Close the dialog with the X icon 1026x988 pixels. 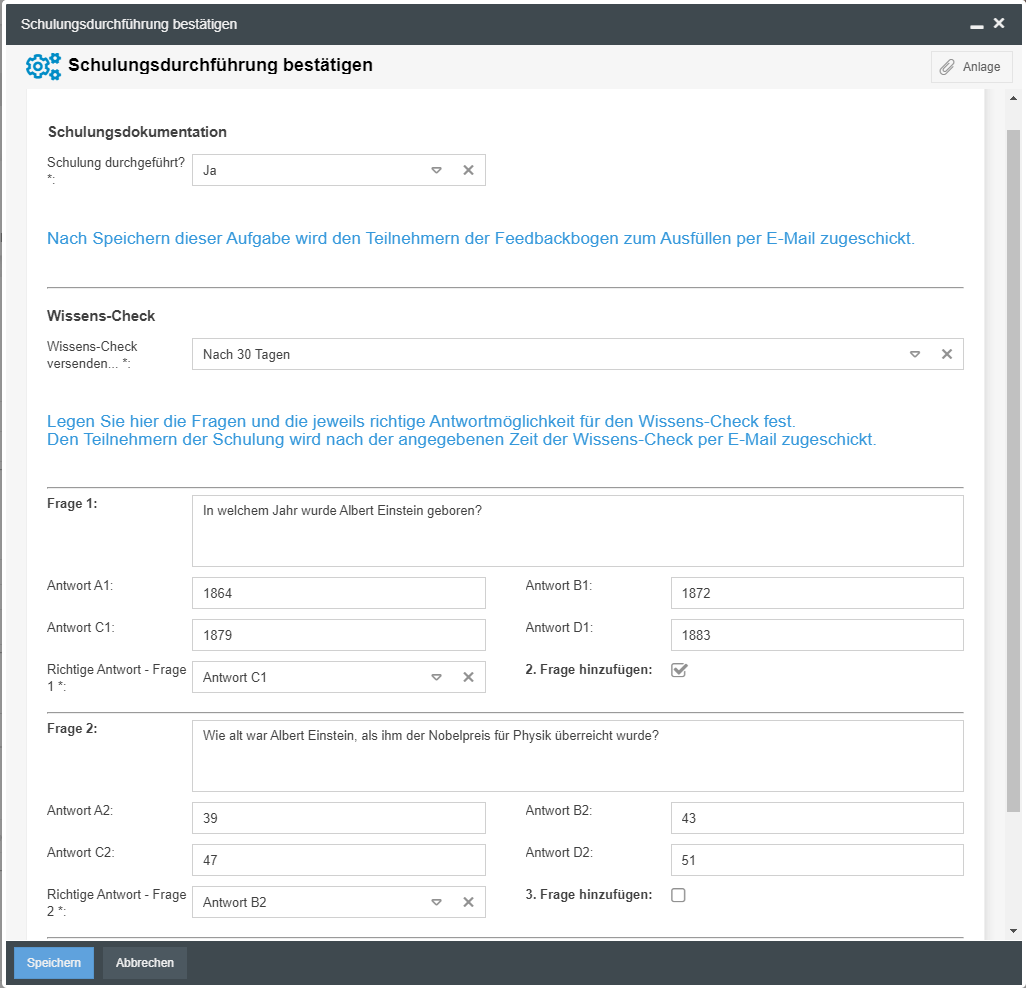click(999, 24)
